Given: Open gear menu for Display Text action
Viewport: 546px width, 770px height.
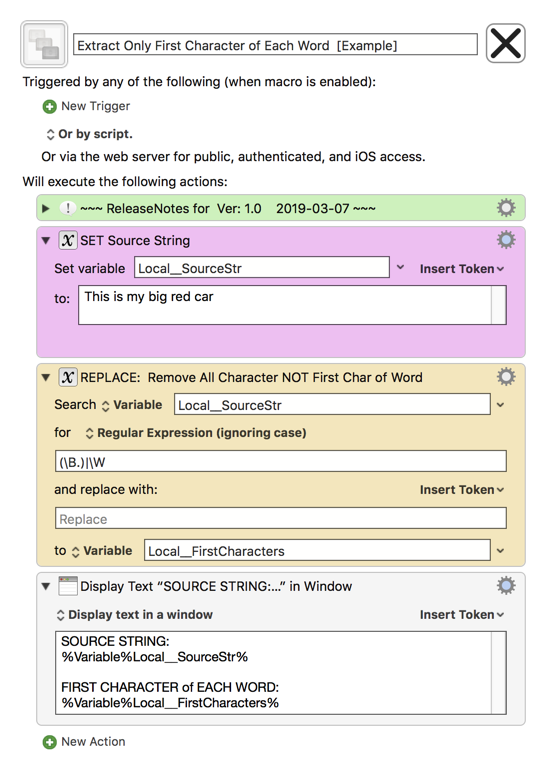Looking at the screenshot, I should point(506,585).
